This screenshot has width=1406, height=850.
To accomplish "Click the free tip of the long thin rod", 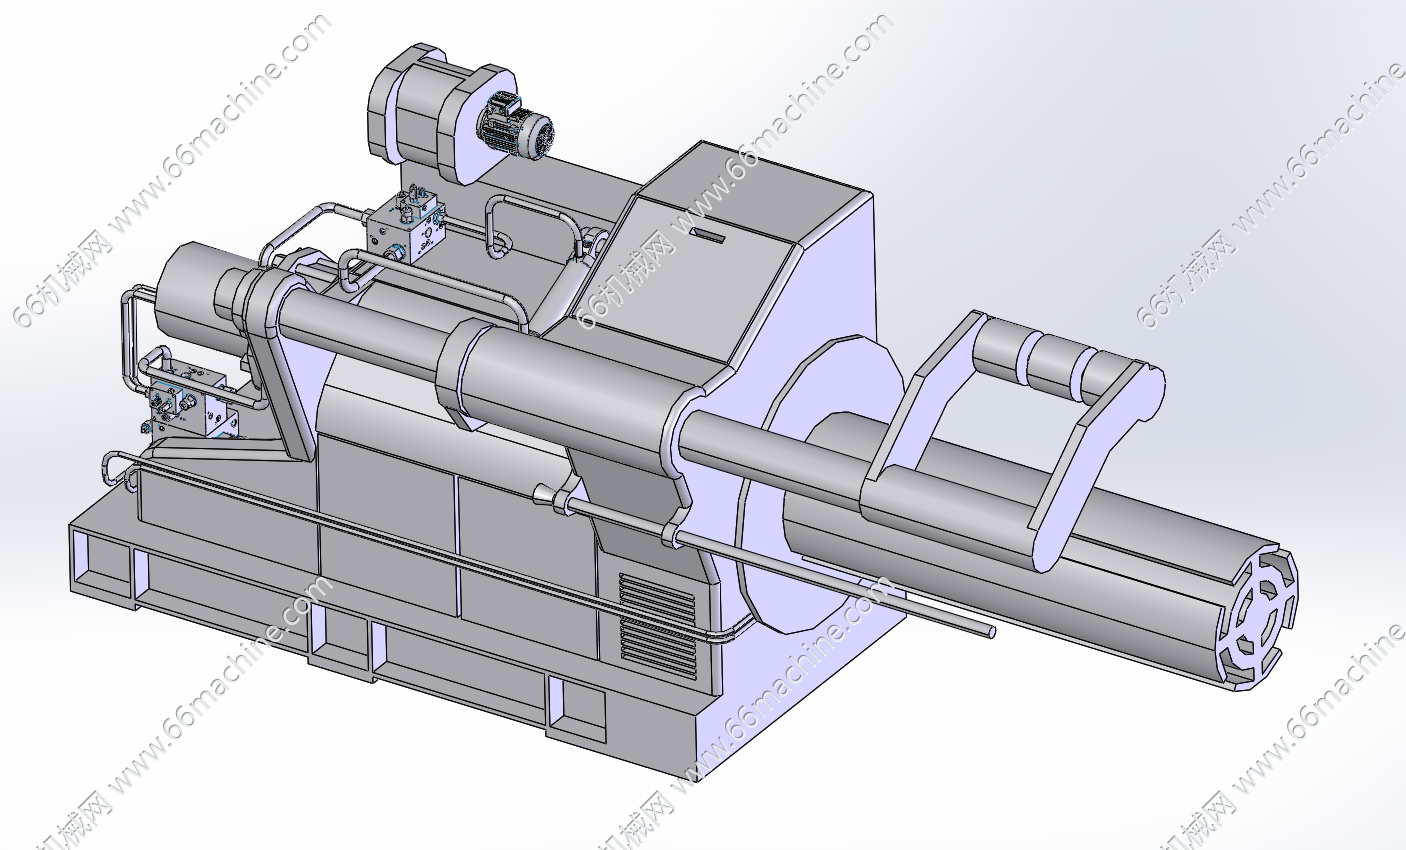I will pyautogui.click(x=988, y=631).
